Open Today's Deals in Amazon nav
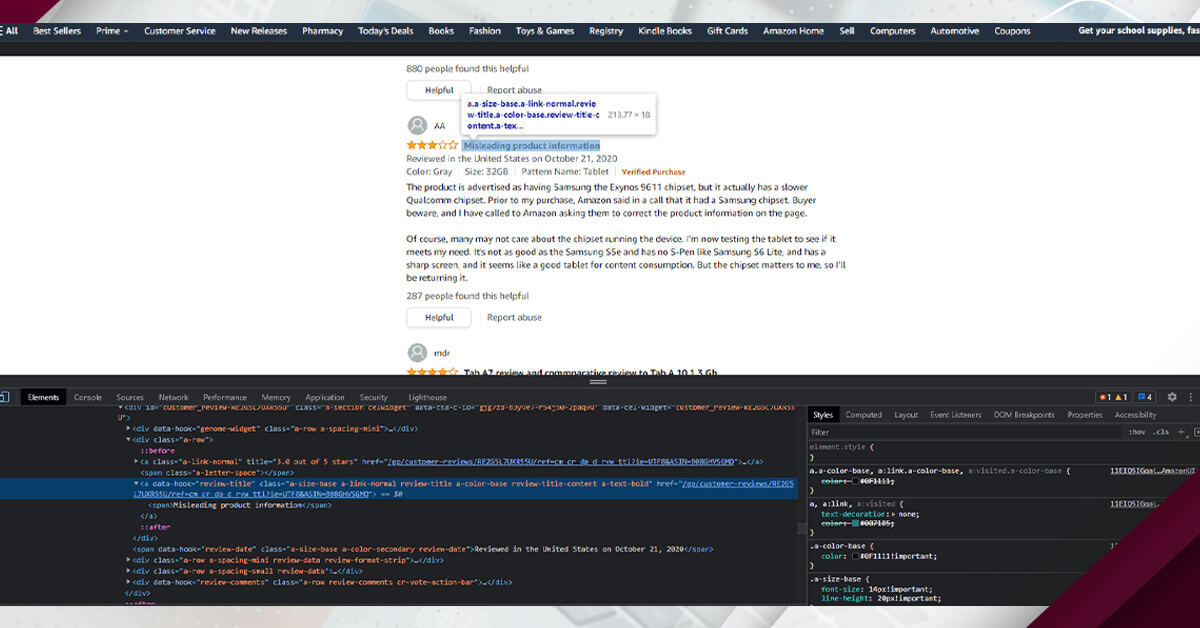Screen dimensions: 1200x628 [386, 31]
